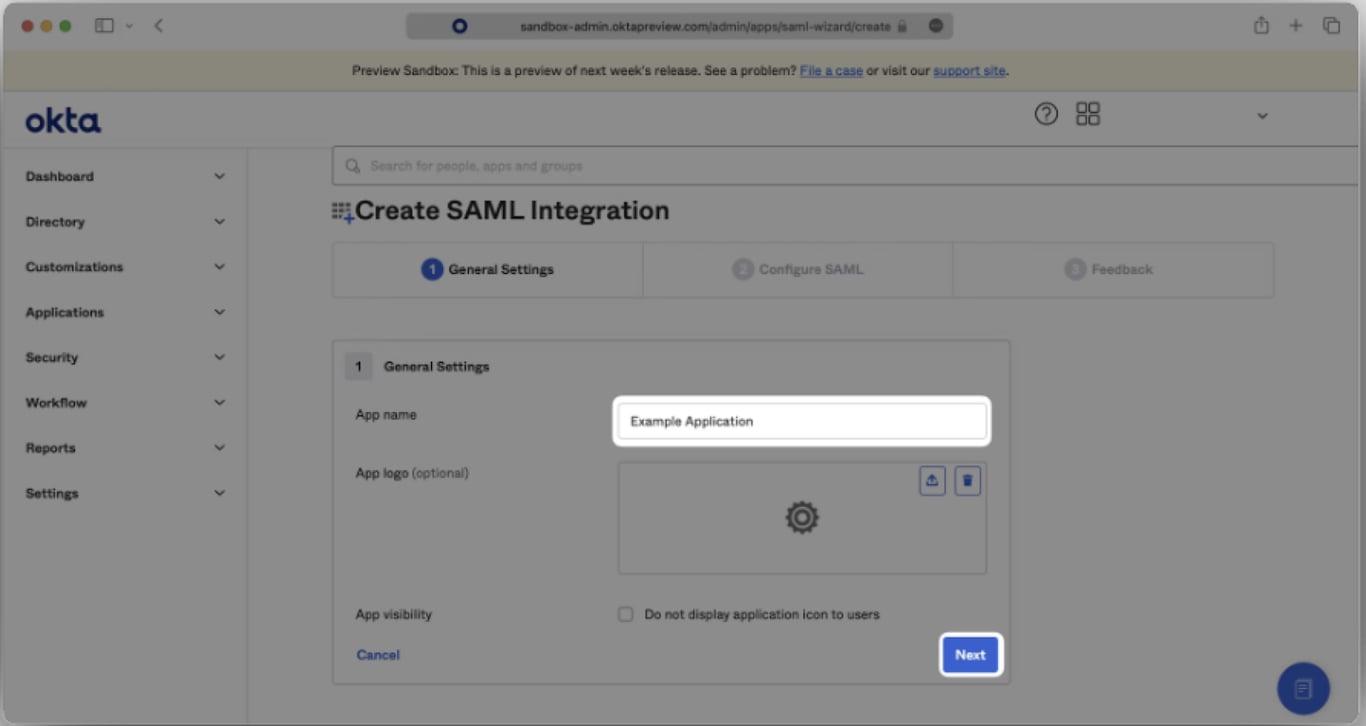This screenshot has width=1366, height=726.
Task: Click the delete logo trash icon
Action: (967, 481)
